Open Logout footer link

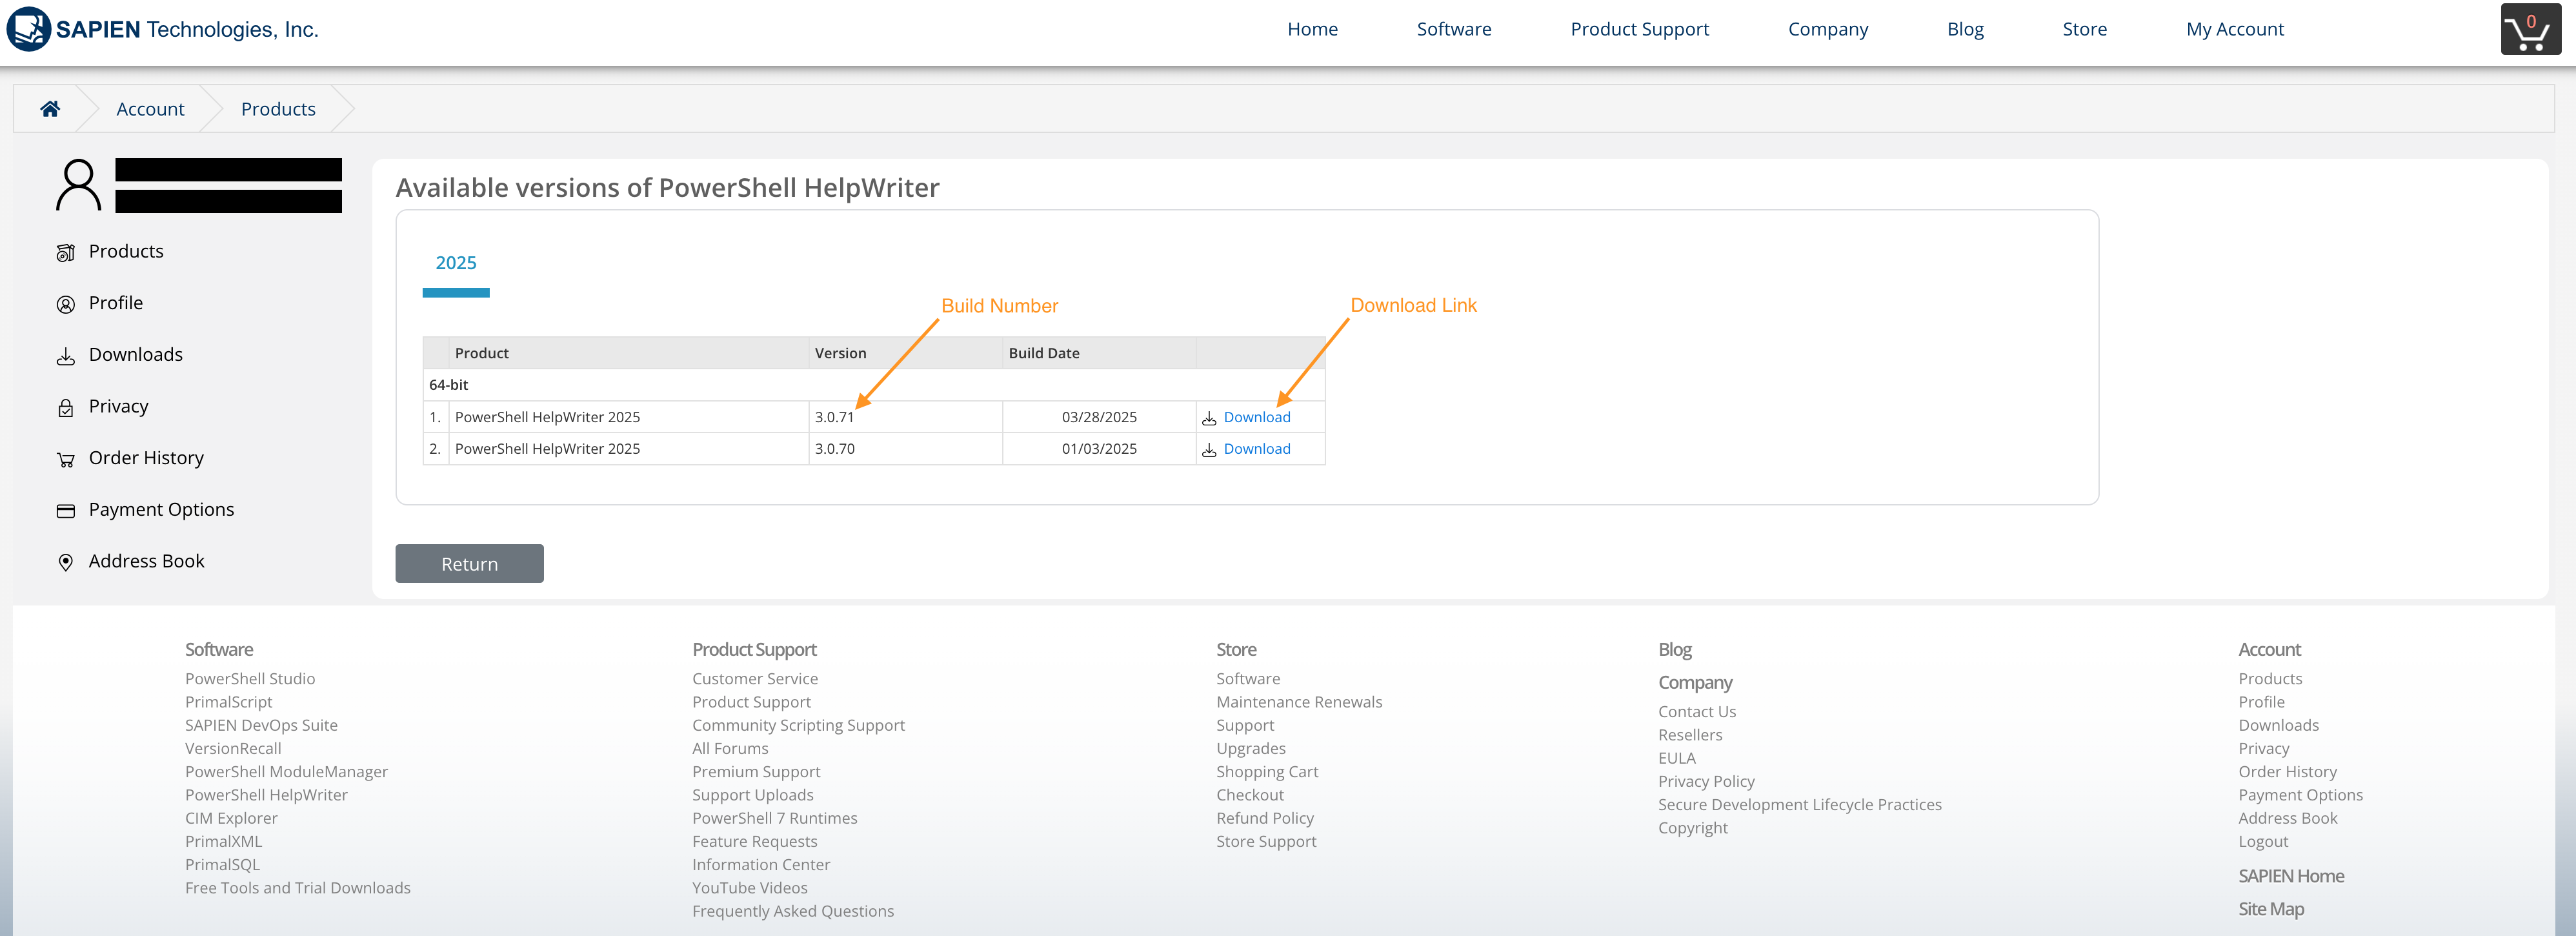(x=2263, y=842)
